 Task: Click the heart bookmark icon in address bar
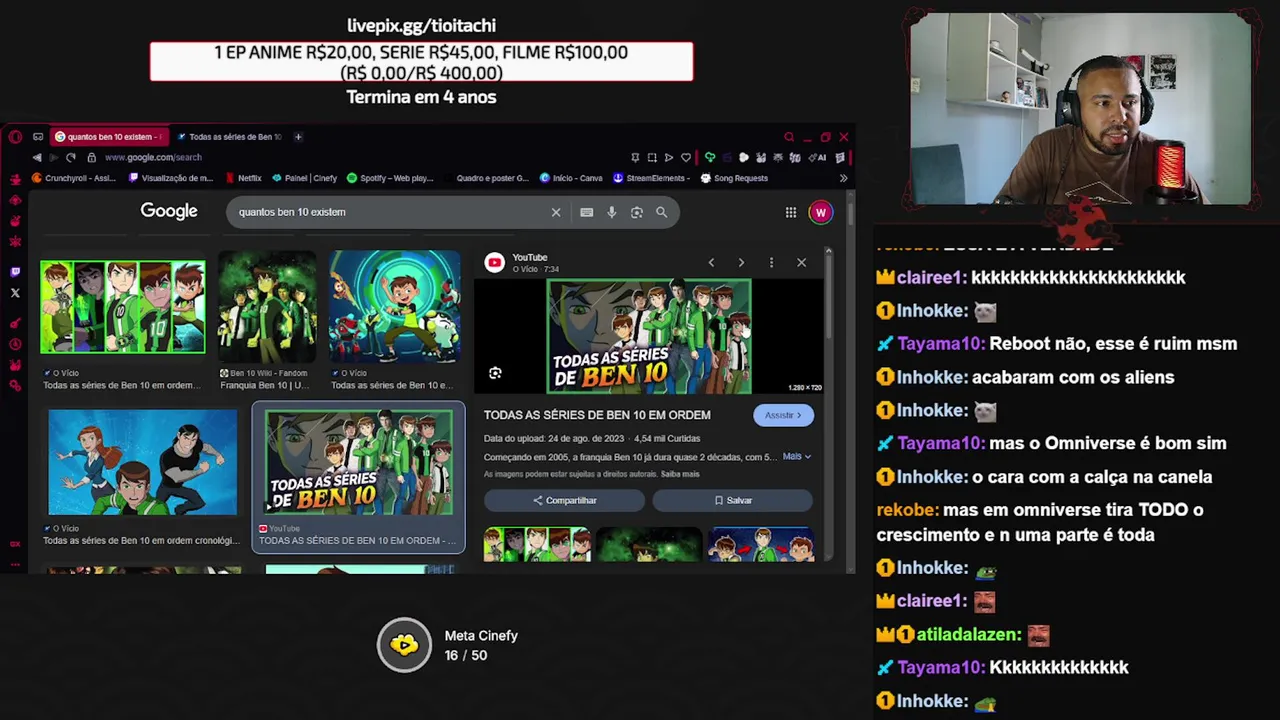[x=686, y=157]
